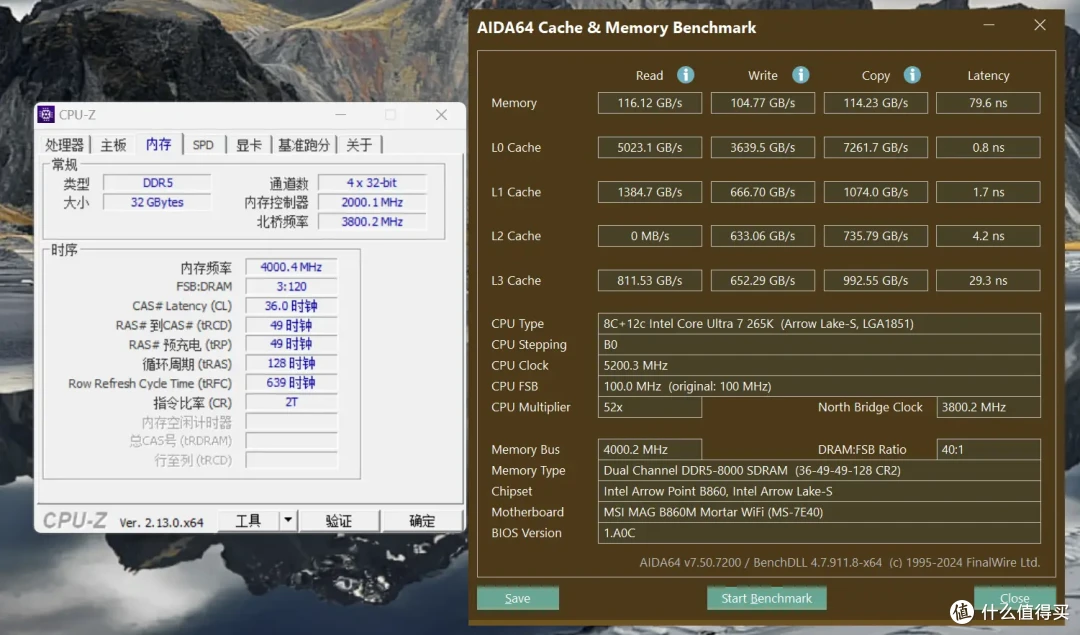Open the 工具 dropdown arrow in CPU-Z

click(x=288, y=520)
